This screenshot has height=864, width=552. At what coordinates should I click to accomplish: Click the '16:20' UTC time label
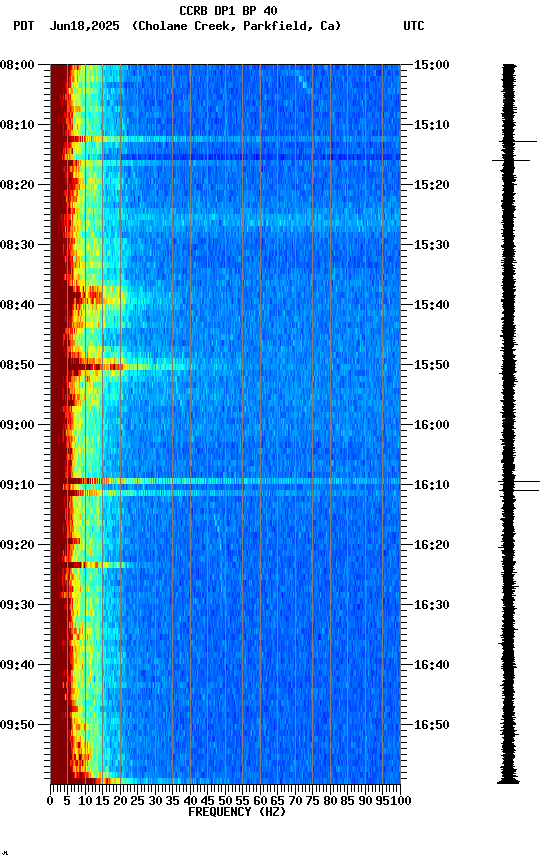pyautogui.click(x=431, y=545)
